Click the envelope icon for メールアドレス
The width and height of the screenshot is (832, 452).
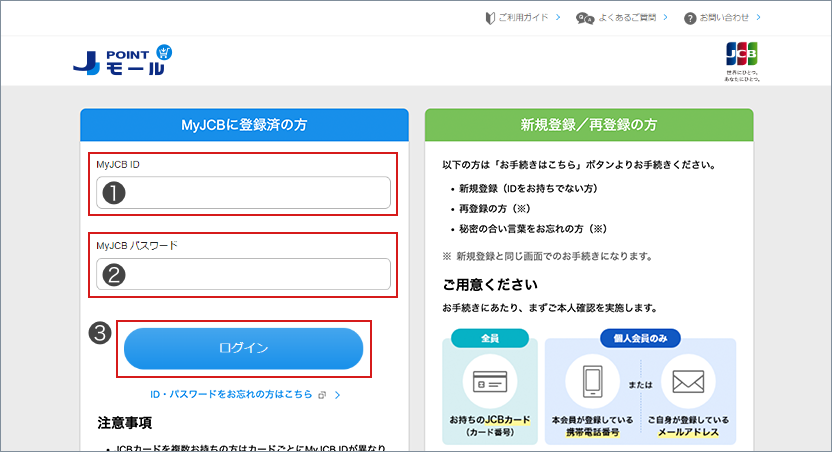688,384
